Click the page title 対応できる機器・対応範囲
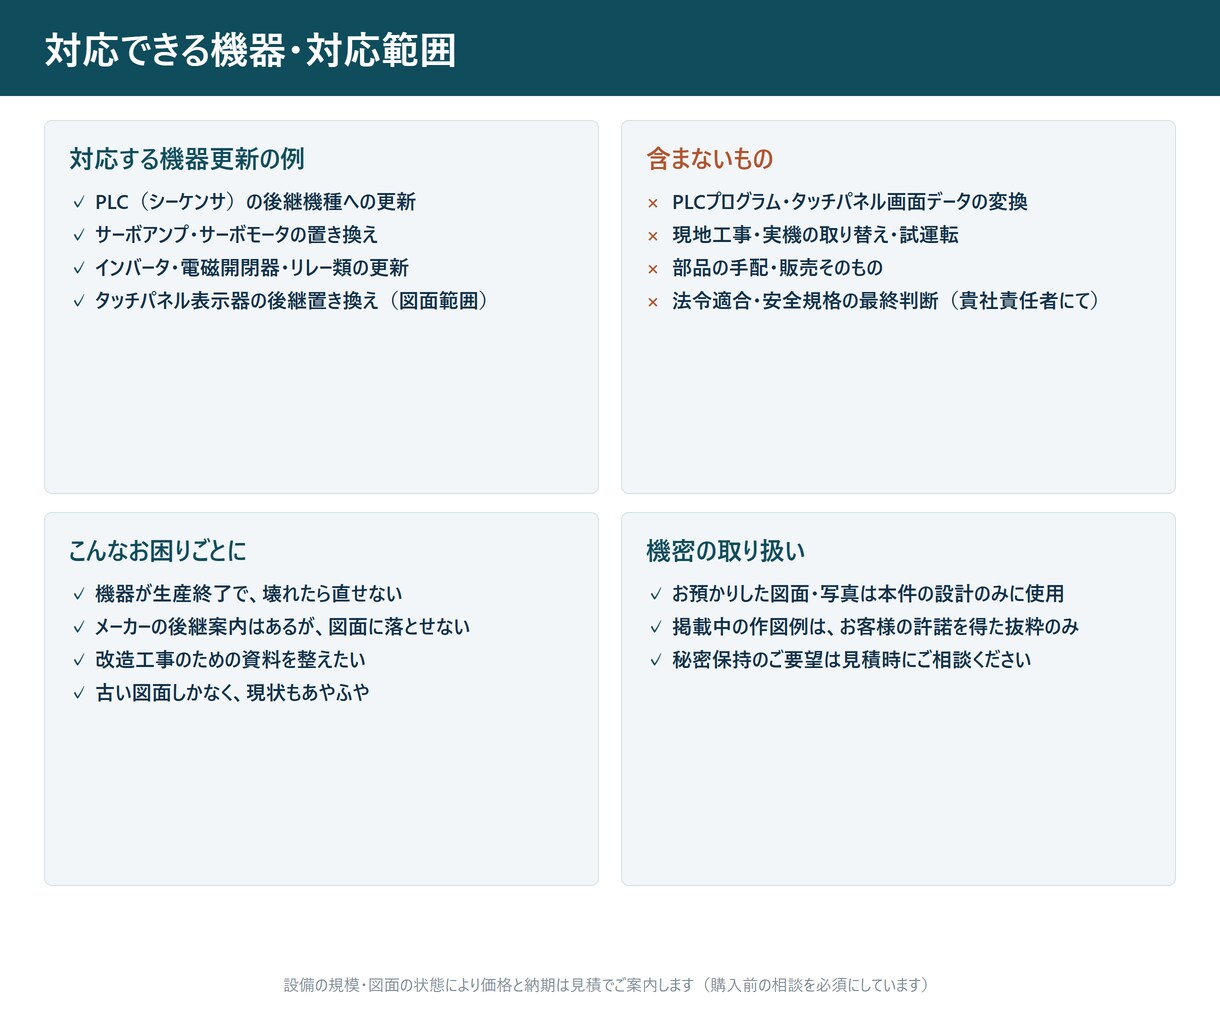The width and height of the screenshot is (1220, 1016). click(x=250, y=50)
